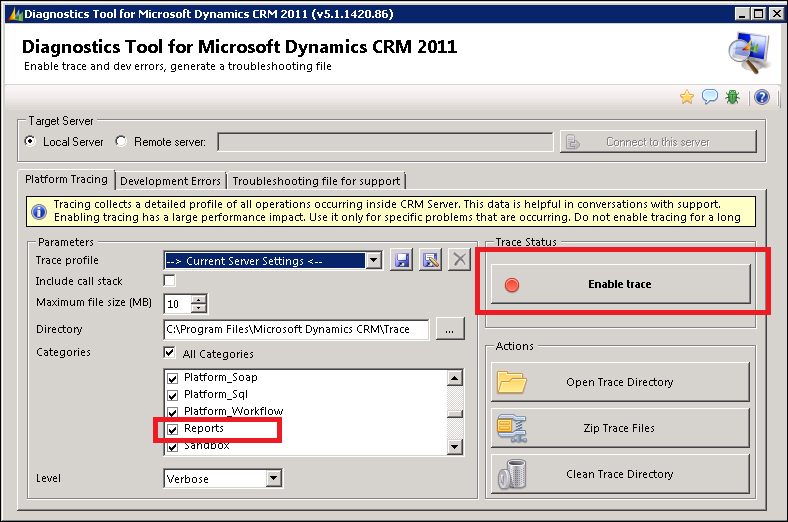The height and width of the screenshot is (522, 788).
Task: Click the edit trace profile icon
Action: [430, 261]
